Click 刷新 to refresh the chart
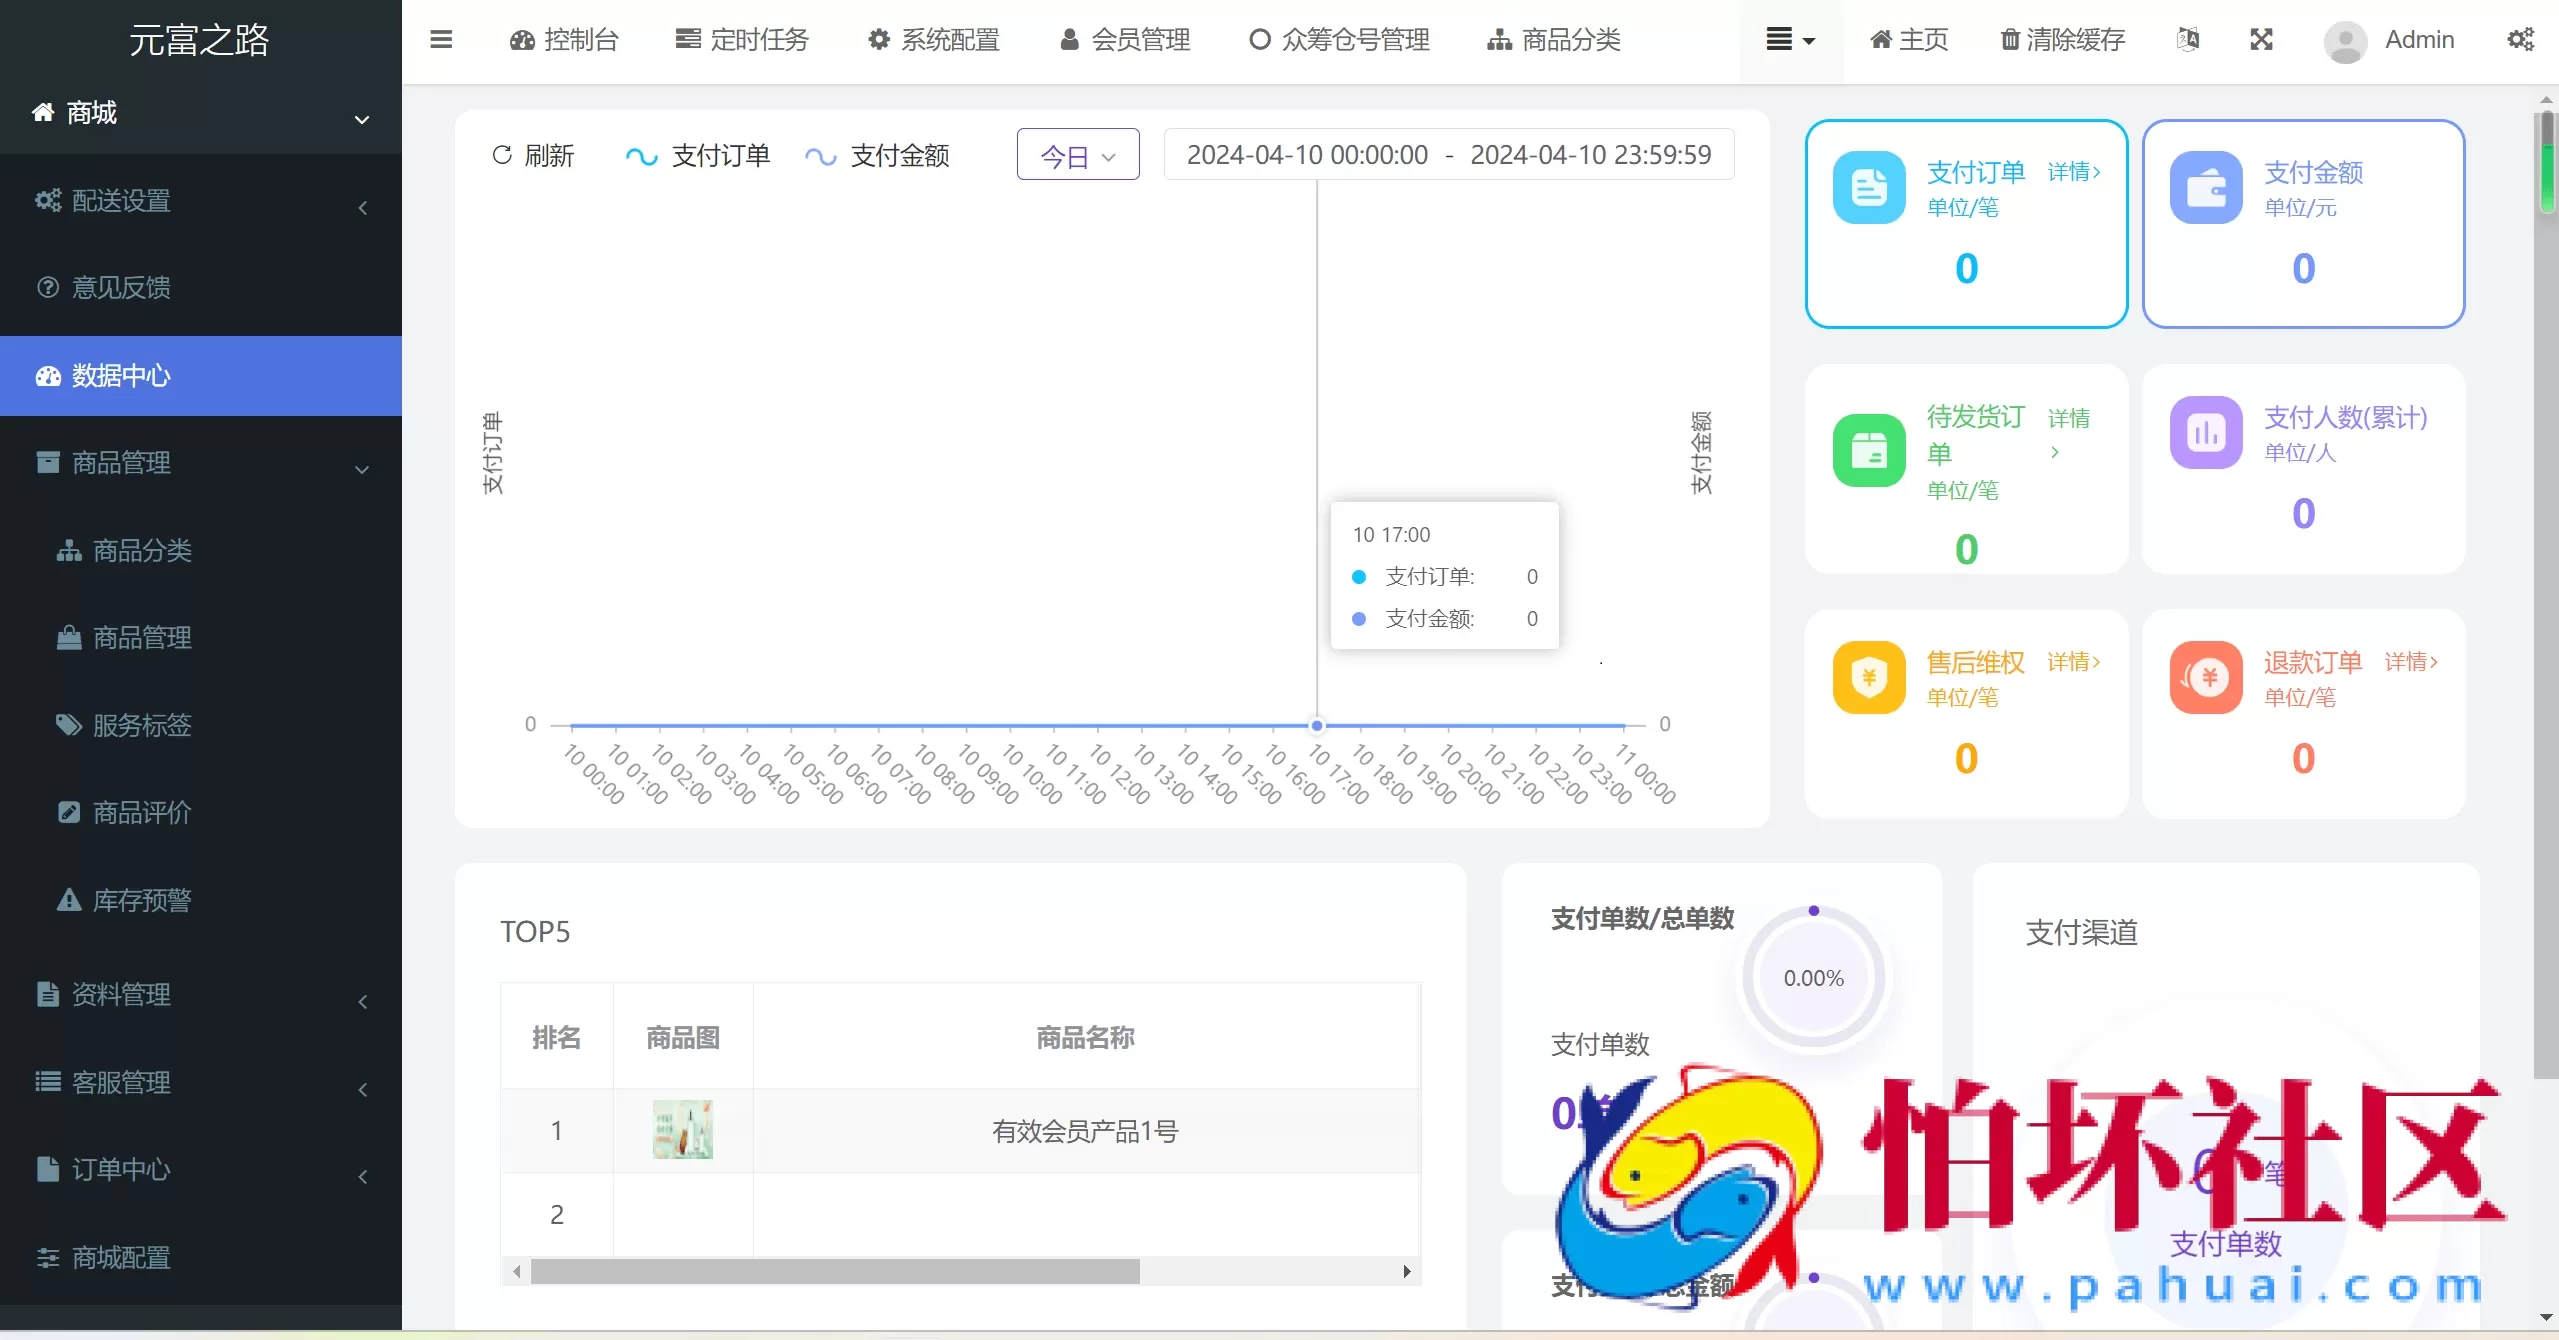Viewport: 2559px width, 1340px height. pos(533,155)
